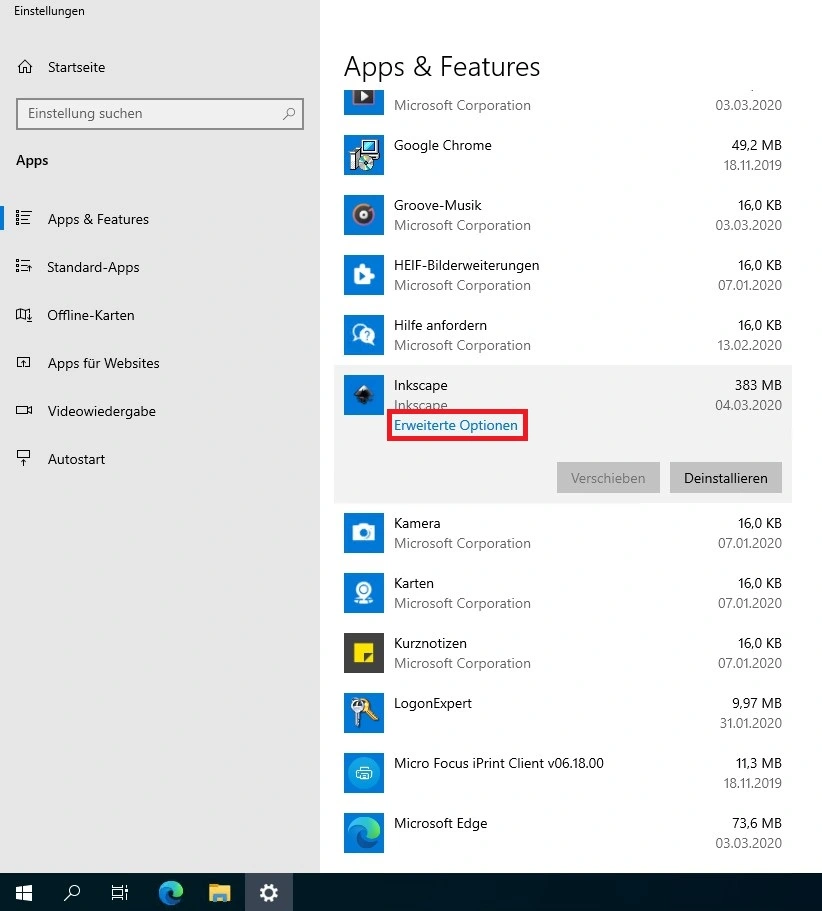Click the Einstellung suchen search field
Viewport: 822px width, 911px height.
point(150,114)
